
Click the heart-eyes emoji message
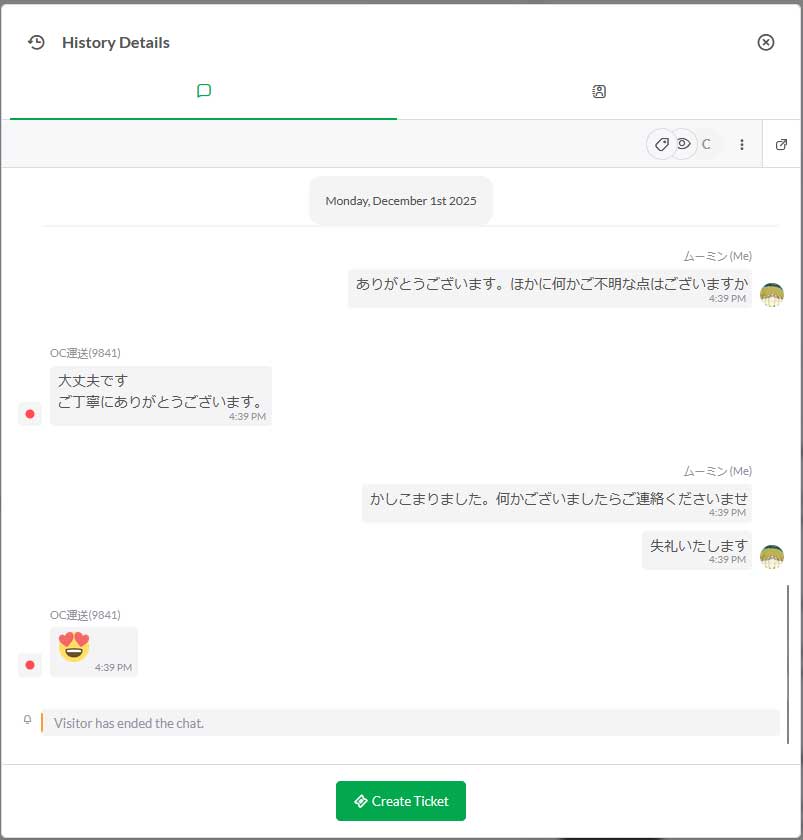coord(74,647)
